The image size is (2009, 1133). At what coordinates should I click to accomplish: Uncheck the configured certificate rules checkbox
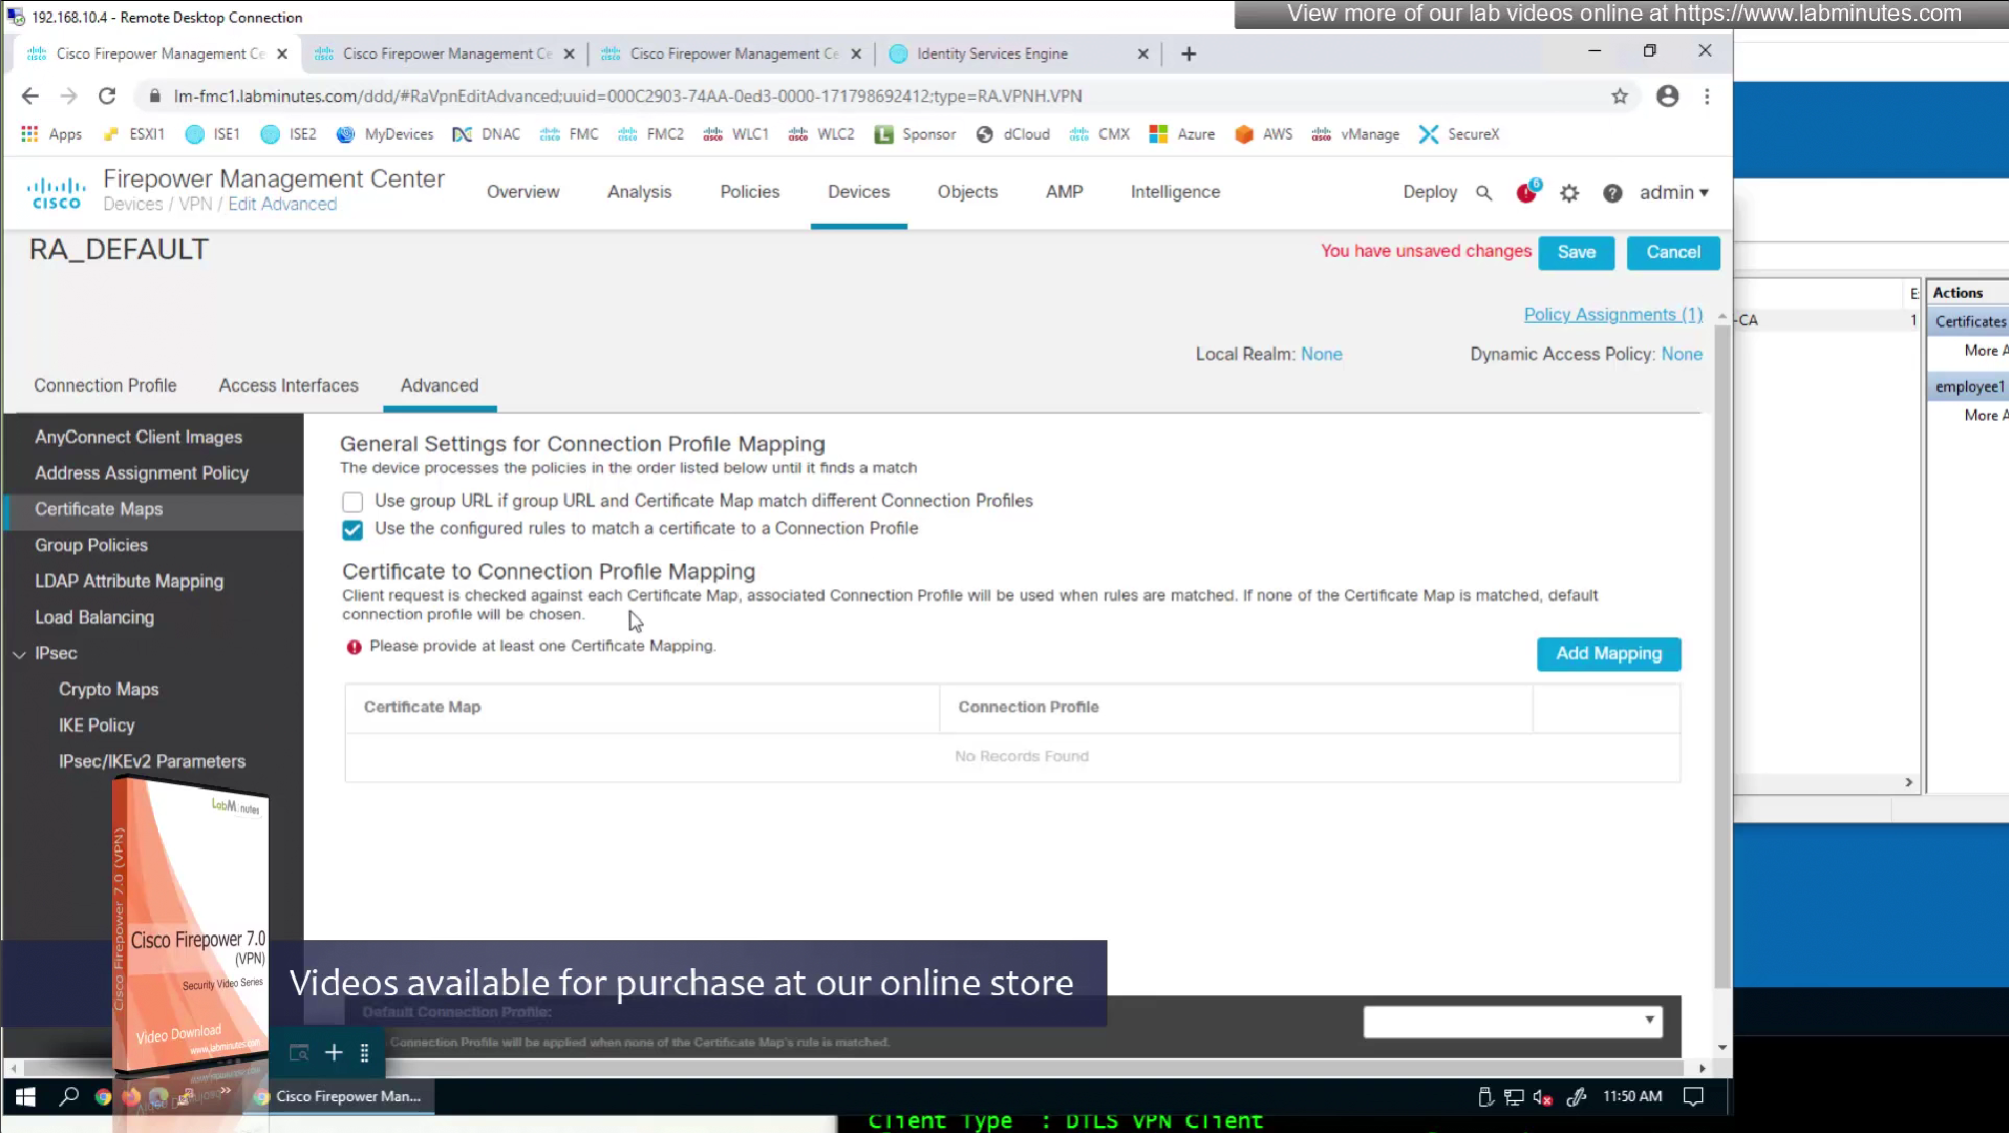[x=352, y=530]
